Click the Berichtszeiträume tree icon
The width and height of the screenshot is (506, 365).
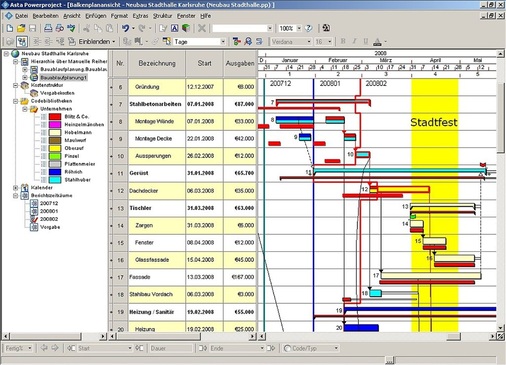point(25,196)
